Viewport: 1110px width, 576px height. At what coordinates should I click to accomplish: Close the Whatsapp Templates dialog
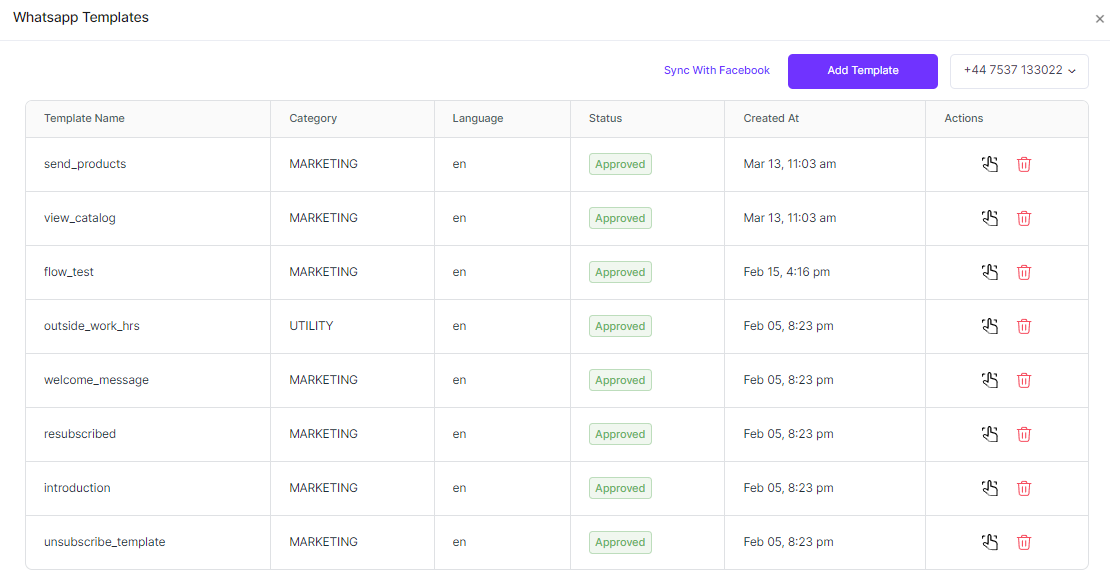(x=1099, y=18)
